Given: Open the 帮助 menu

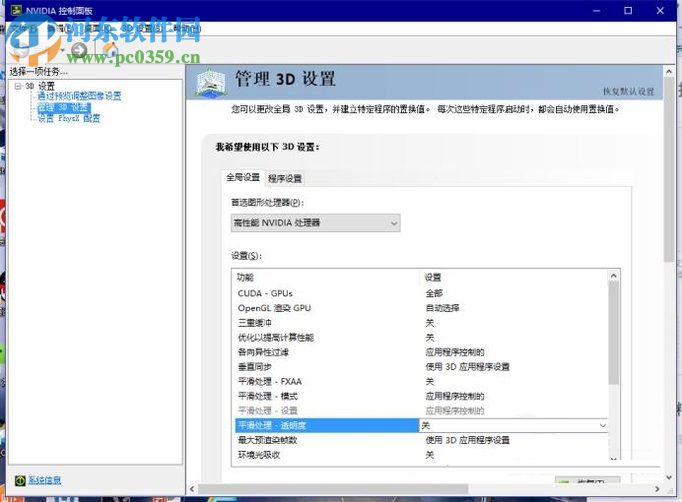Looking at the screenshot, I should [187, 28].
